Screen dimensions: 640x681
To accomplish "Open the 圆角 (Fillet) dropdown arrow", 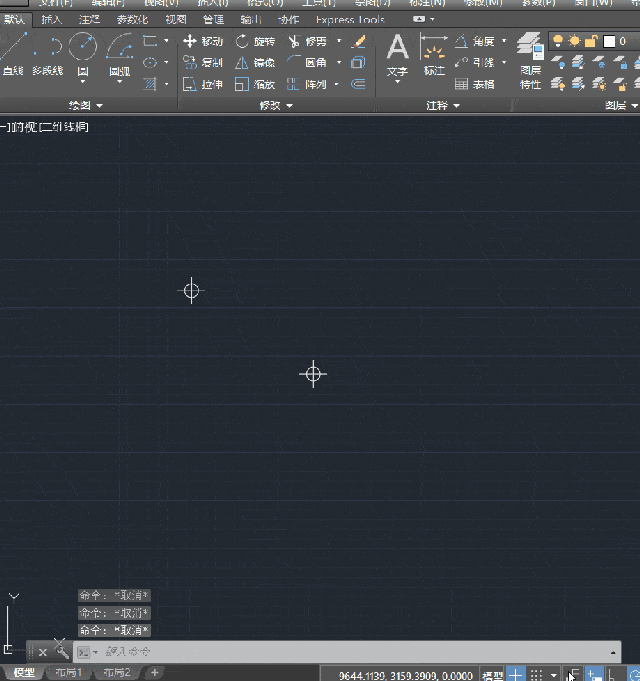I will (339, 63).
